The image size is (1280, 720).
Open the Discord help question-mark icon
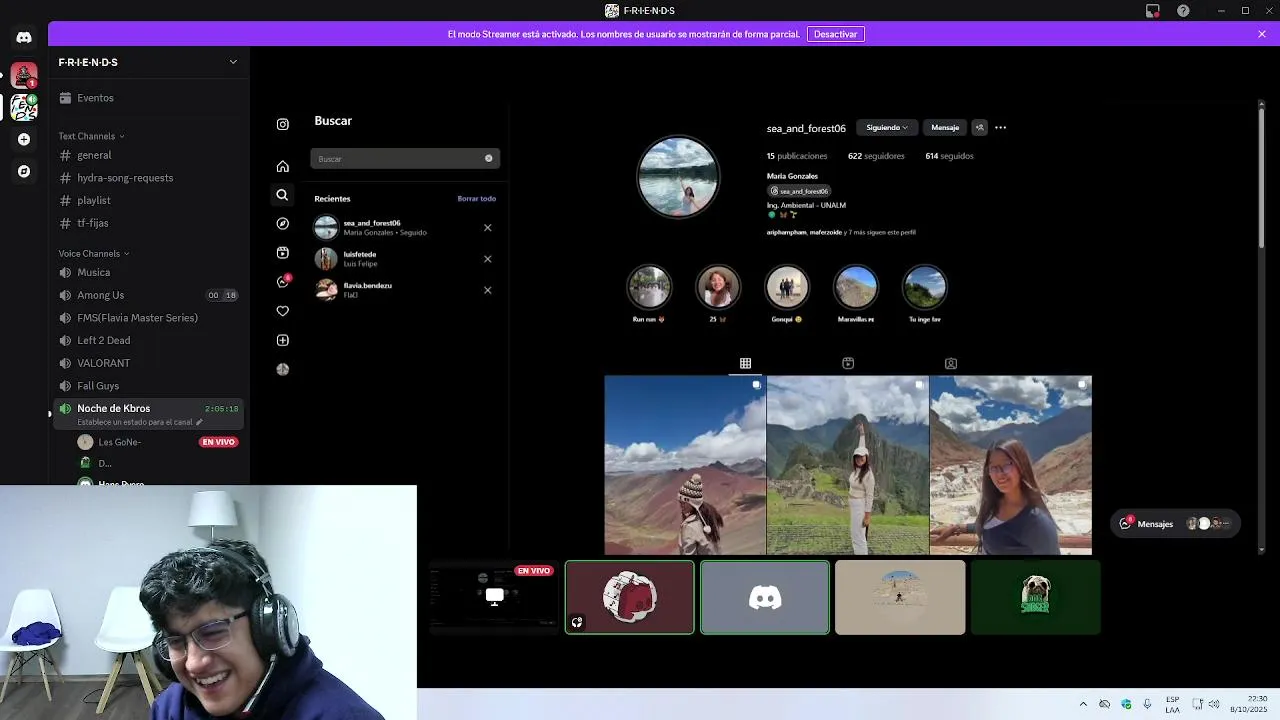pos(1183,10)
